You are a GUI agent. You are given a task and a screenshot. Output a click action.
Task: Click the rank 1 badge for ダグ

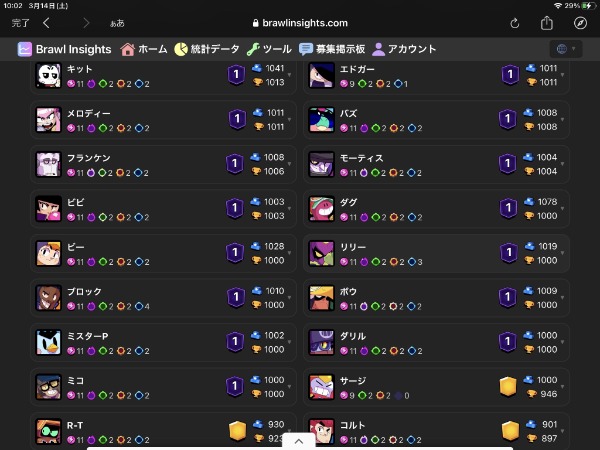tap(508, 208)
